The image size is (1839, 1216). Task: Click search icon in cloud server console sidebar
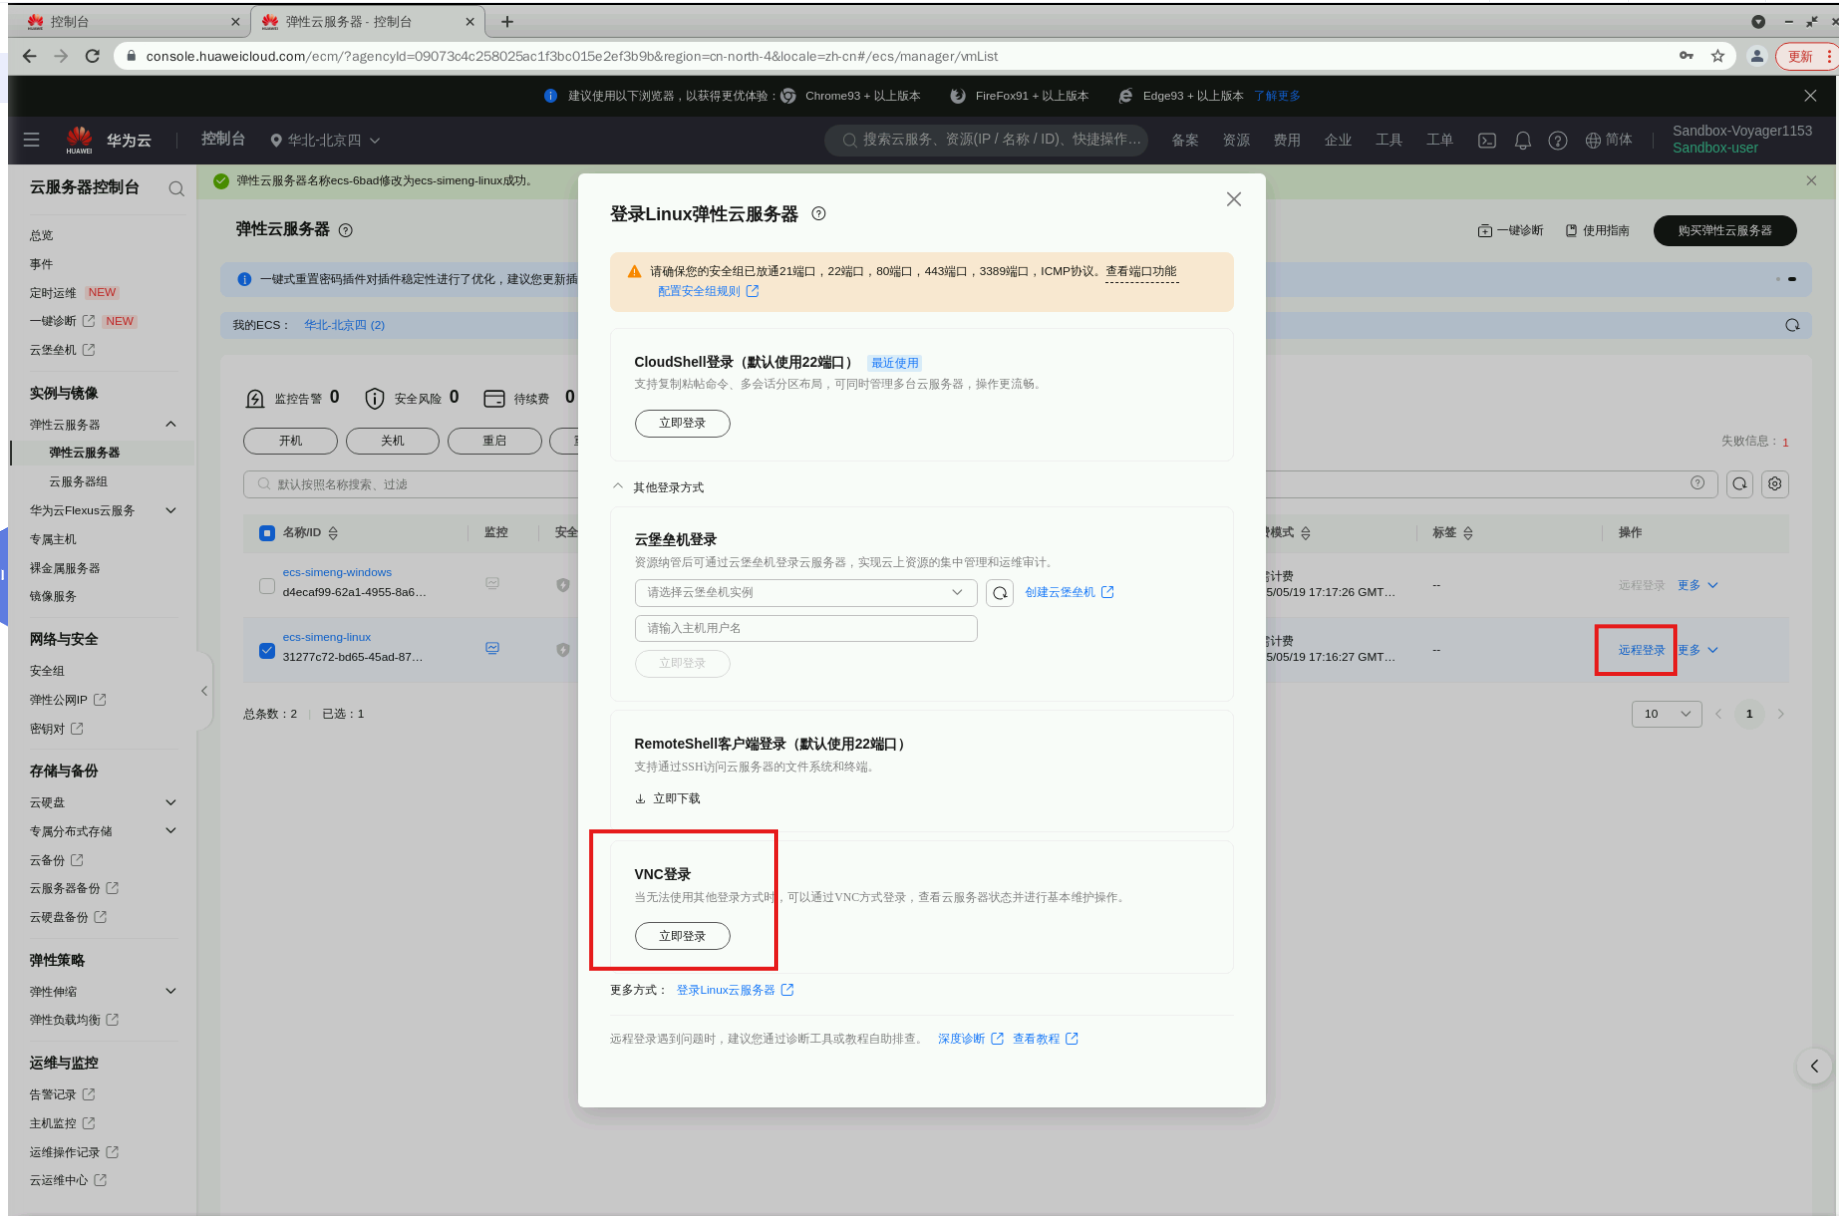176,188
